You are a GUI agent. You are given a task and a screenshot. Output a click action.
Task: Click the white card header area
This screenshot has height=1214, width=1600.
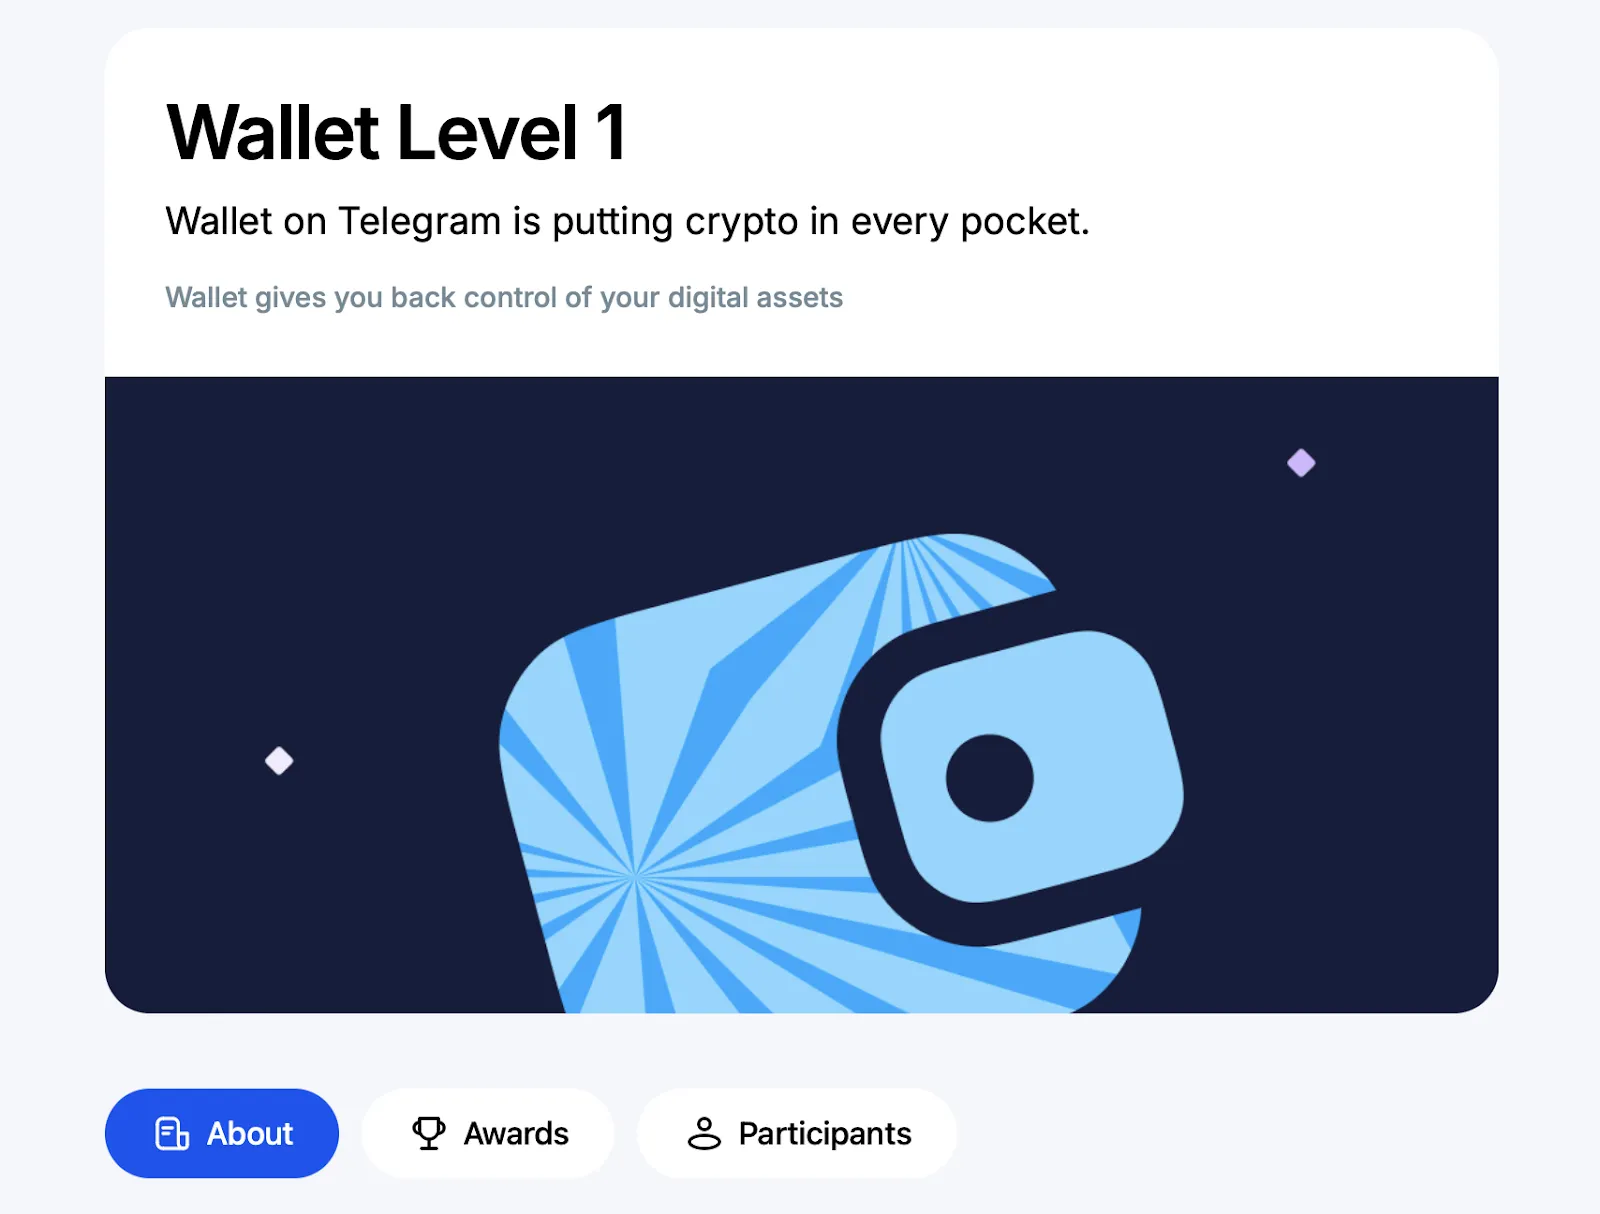pyautogui.click(x=801, y=202)
